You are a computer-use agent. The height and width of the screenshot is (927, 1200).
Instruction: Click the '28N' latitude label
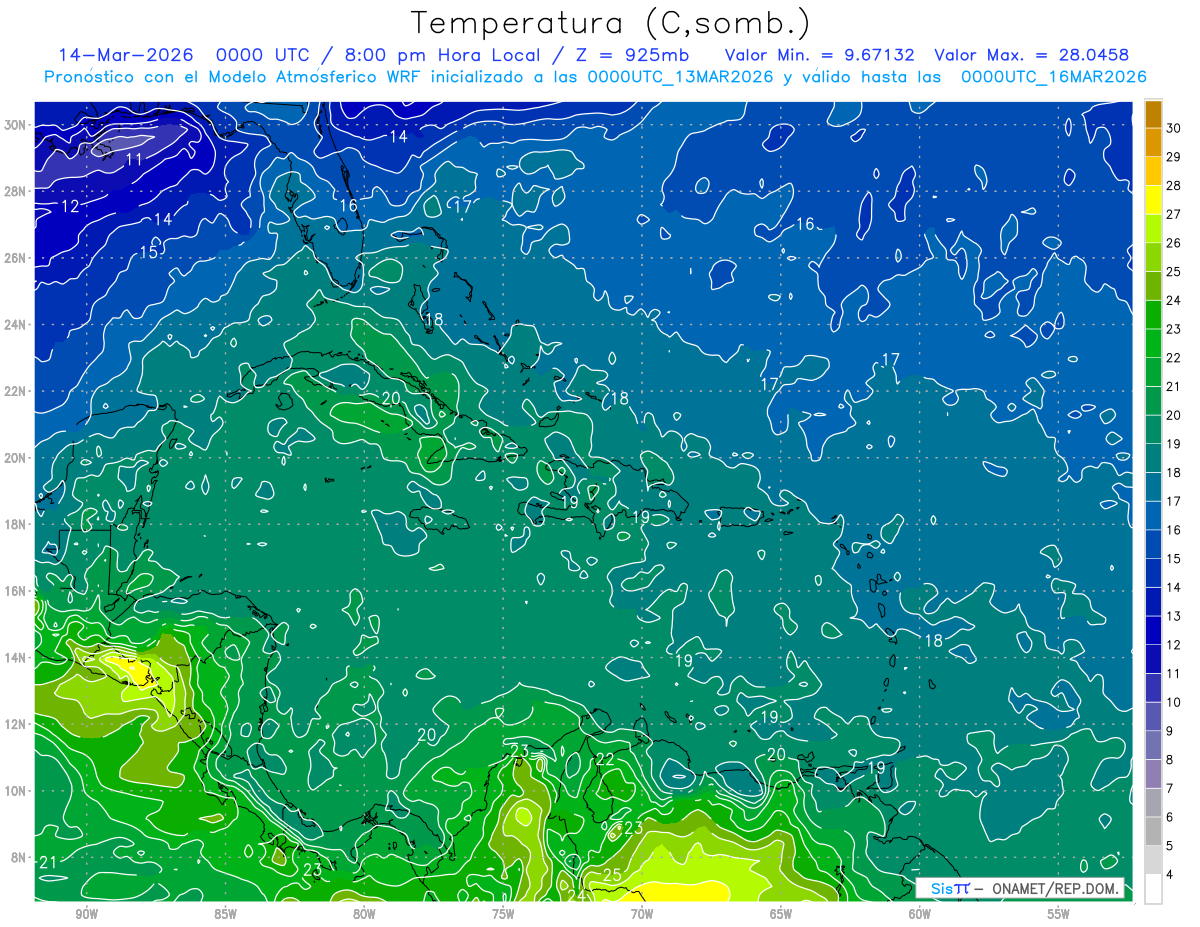17,191
